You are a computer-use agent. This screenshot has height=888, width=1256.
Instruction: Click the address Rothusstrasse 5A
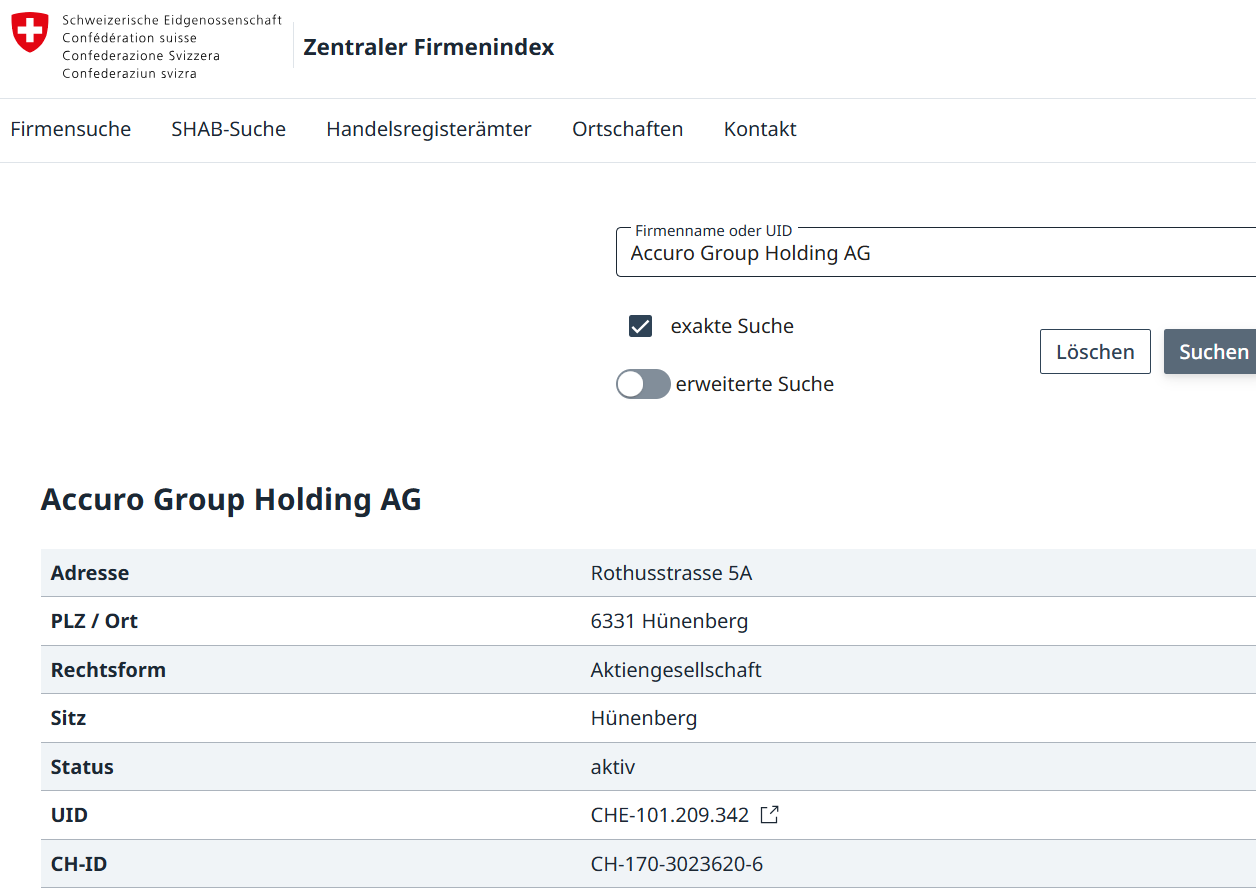click(x=671, y=573)
